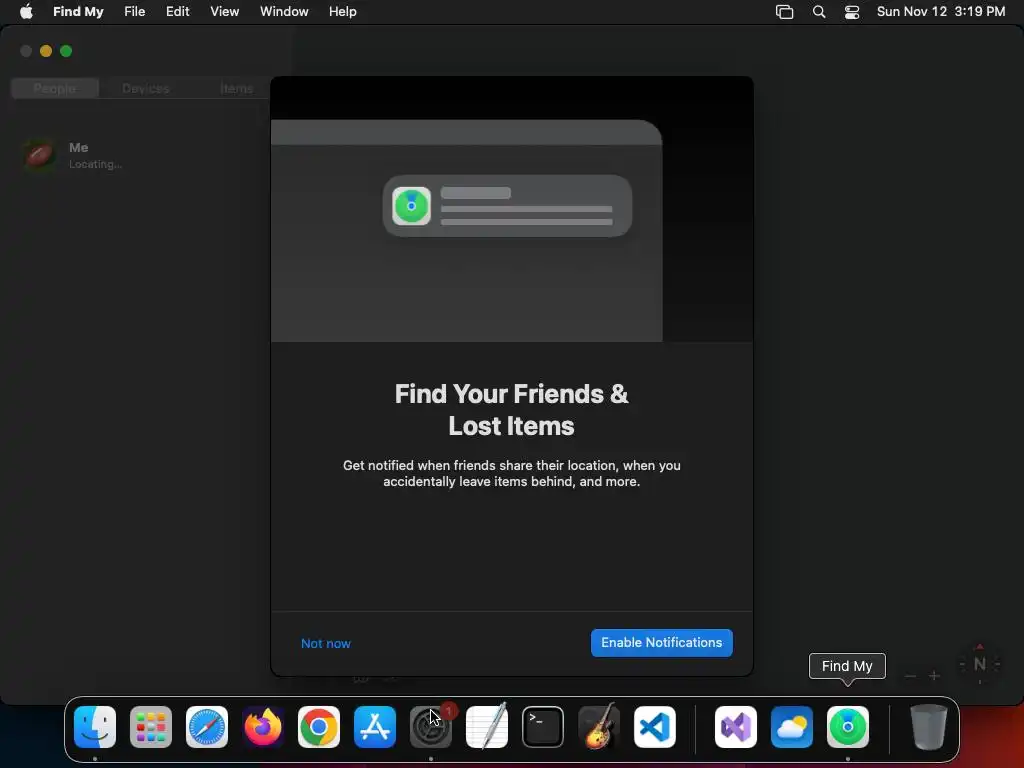The image size is (1024, 768).
Task: Click the map compass N control
Action: [x=980, y=664]
